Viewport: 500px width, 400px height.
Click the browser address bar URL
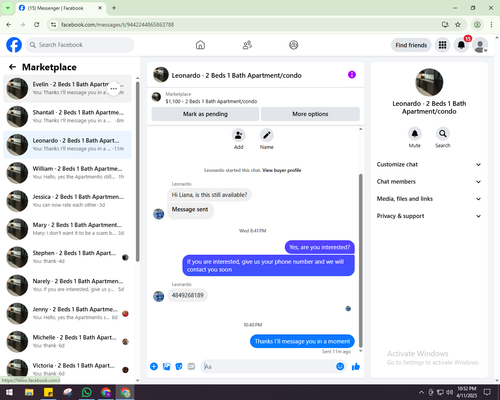click(117, 25)
